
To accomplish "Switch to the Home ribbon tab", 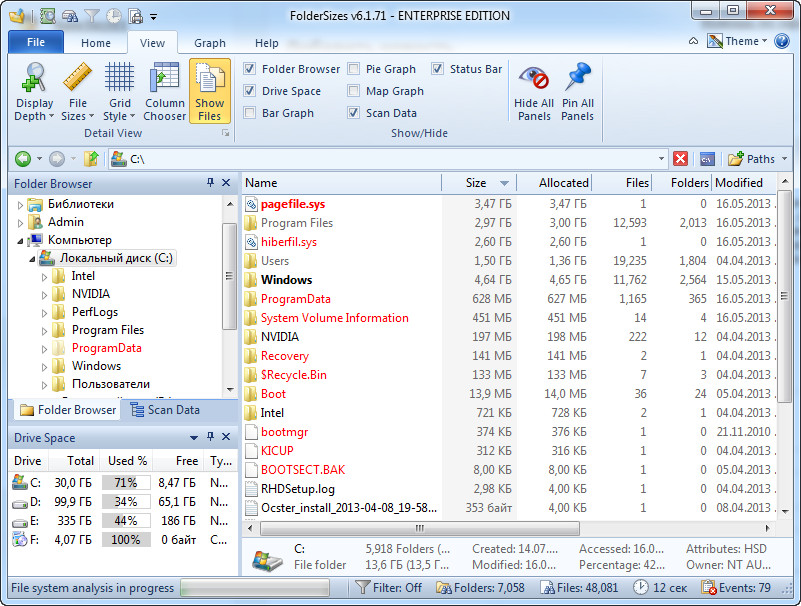I will [96, 43].
